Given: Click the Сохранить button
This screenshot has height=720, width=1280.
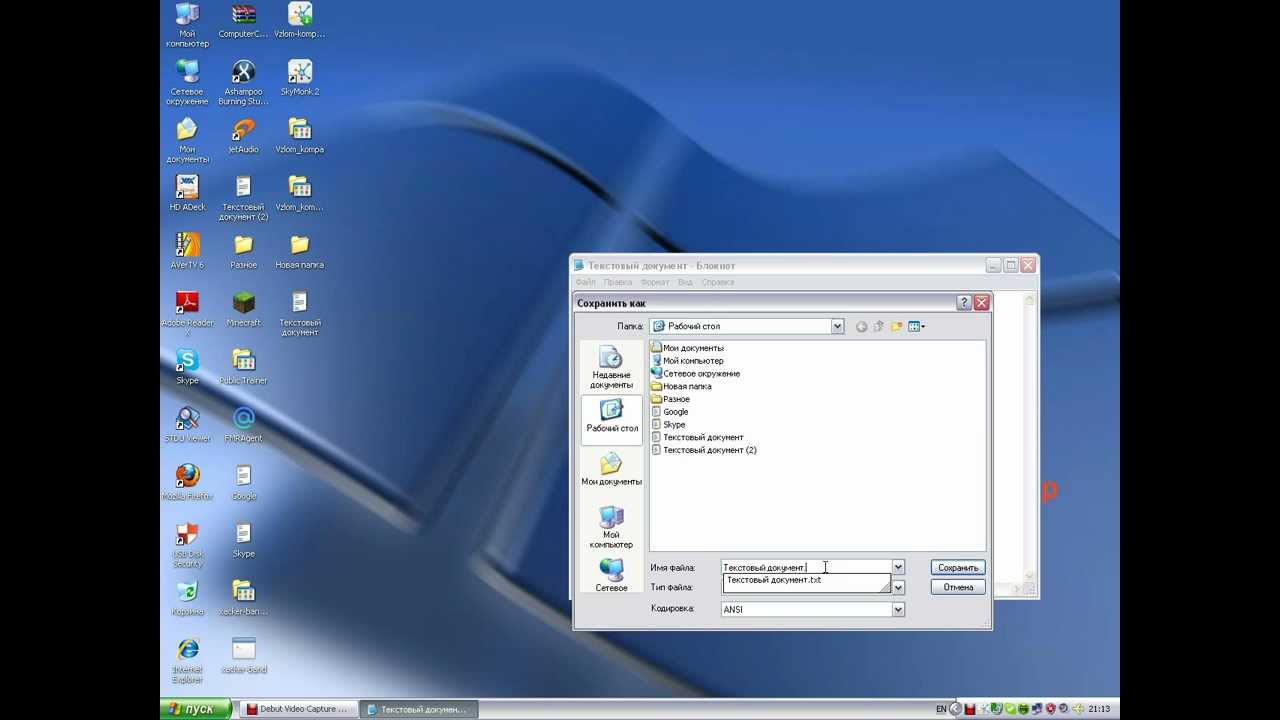Looking at the screenshot, I should pos(958,567).
